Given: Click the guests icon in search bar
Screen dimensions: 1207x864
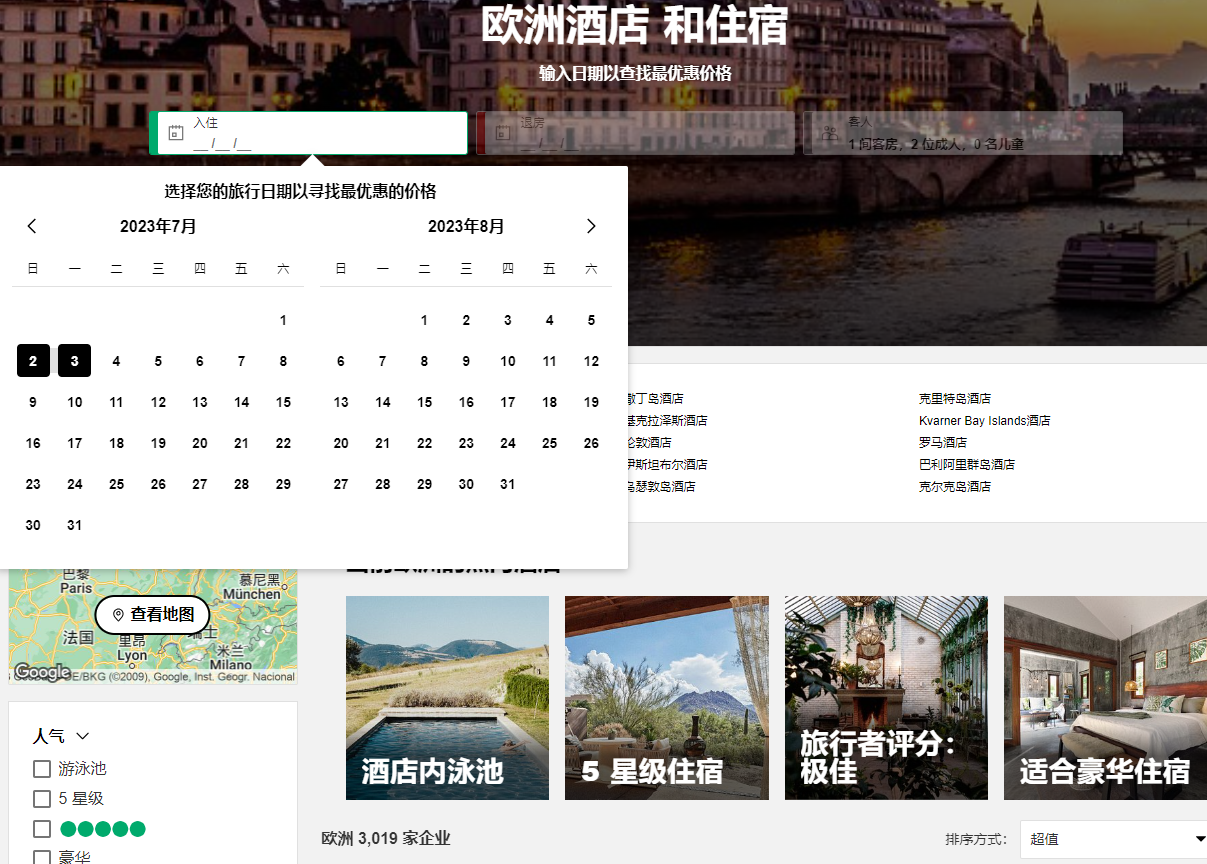Looking at the screenshot, I should [830, 133].
